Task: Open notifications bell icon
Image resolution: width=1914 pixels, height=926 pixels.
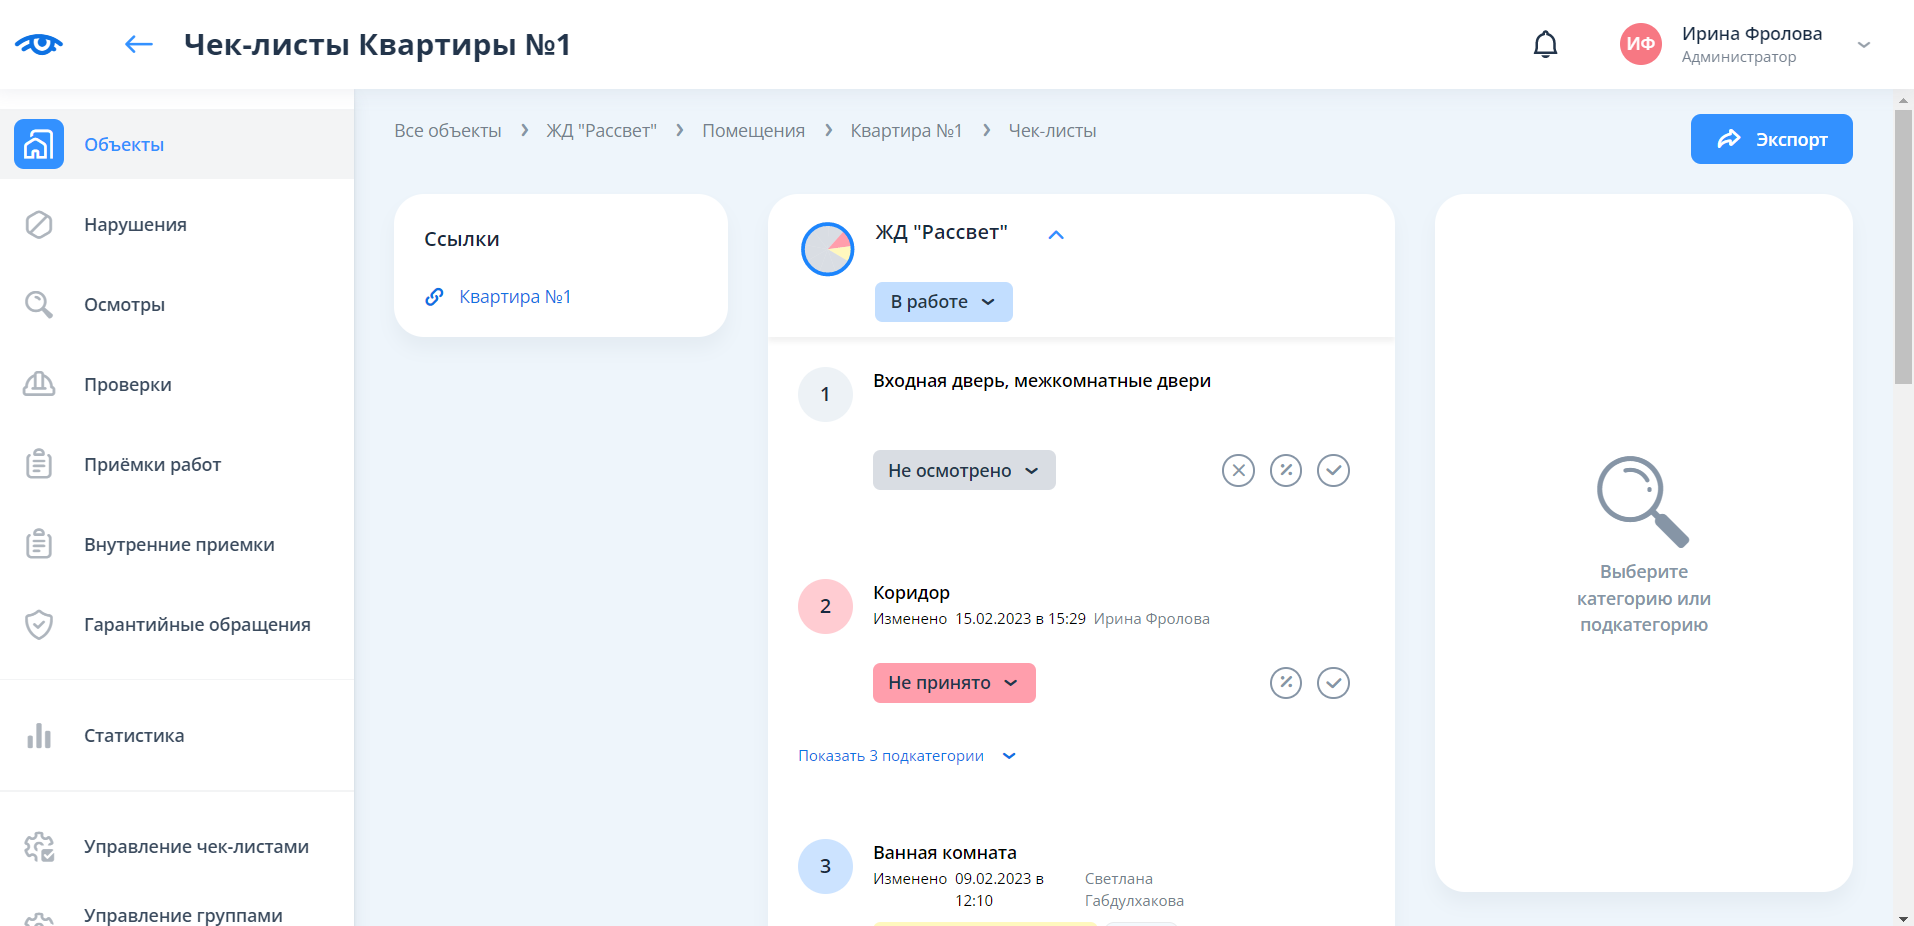Action: 1545,44
